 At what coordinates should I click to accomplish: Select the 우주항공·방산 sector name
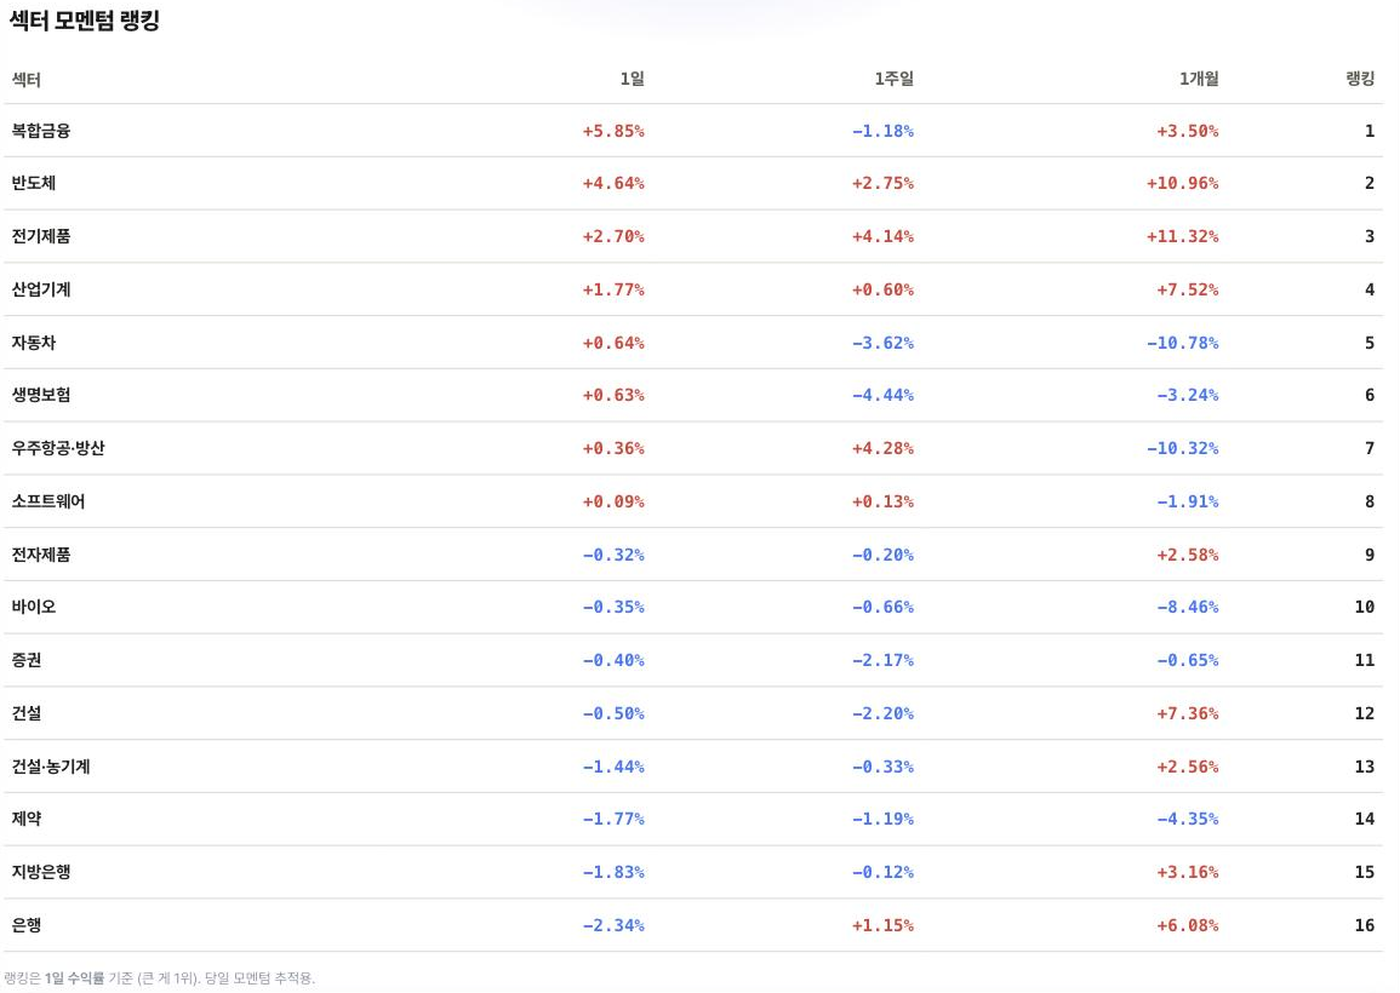(x=58, y=448)
